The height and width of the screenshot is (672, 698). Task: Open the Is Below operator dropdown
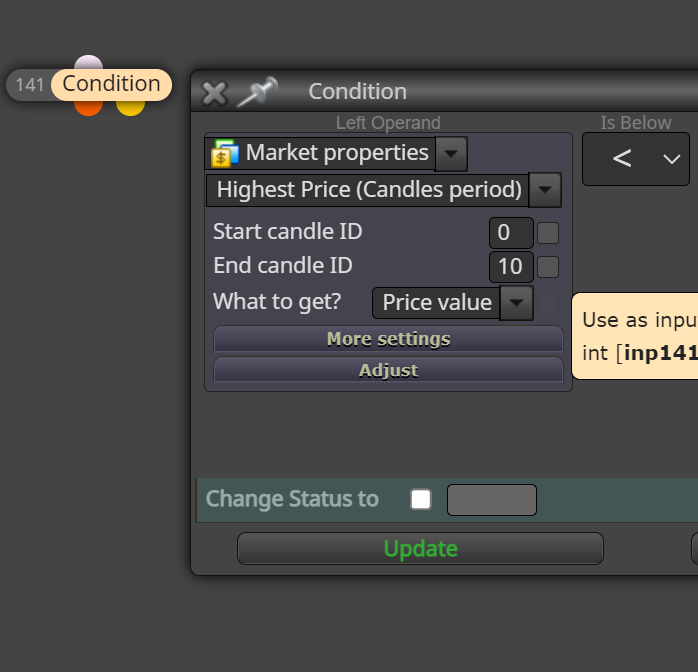coord(636,159)
